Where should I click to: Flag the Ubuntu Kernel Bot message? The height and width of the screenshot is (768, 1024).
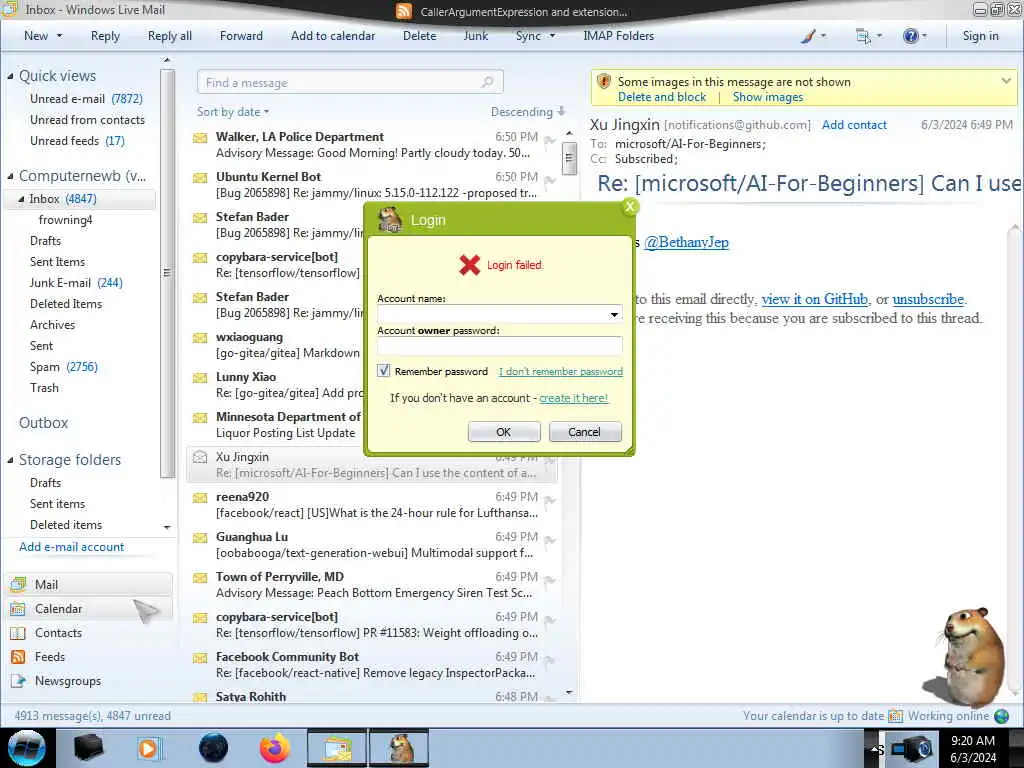click(550, 180)
